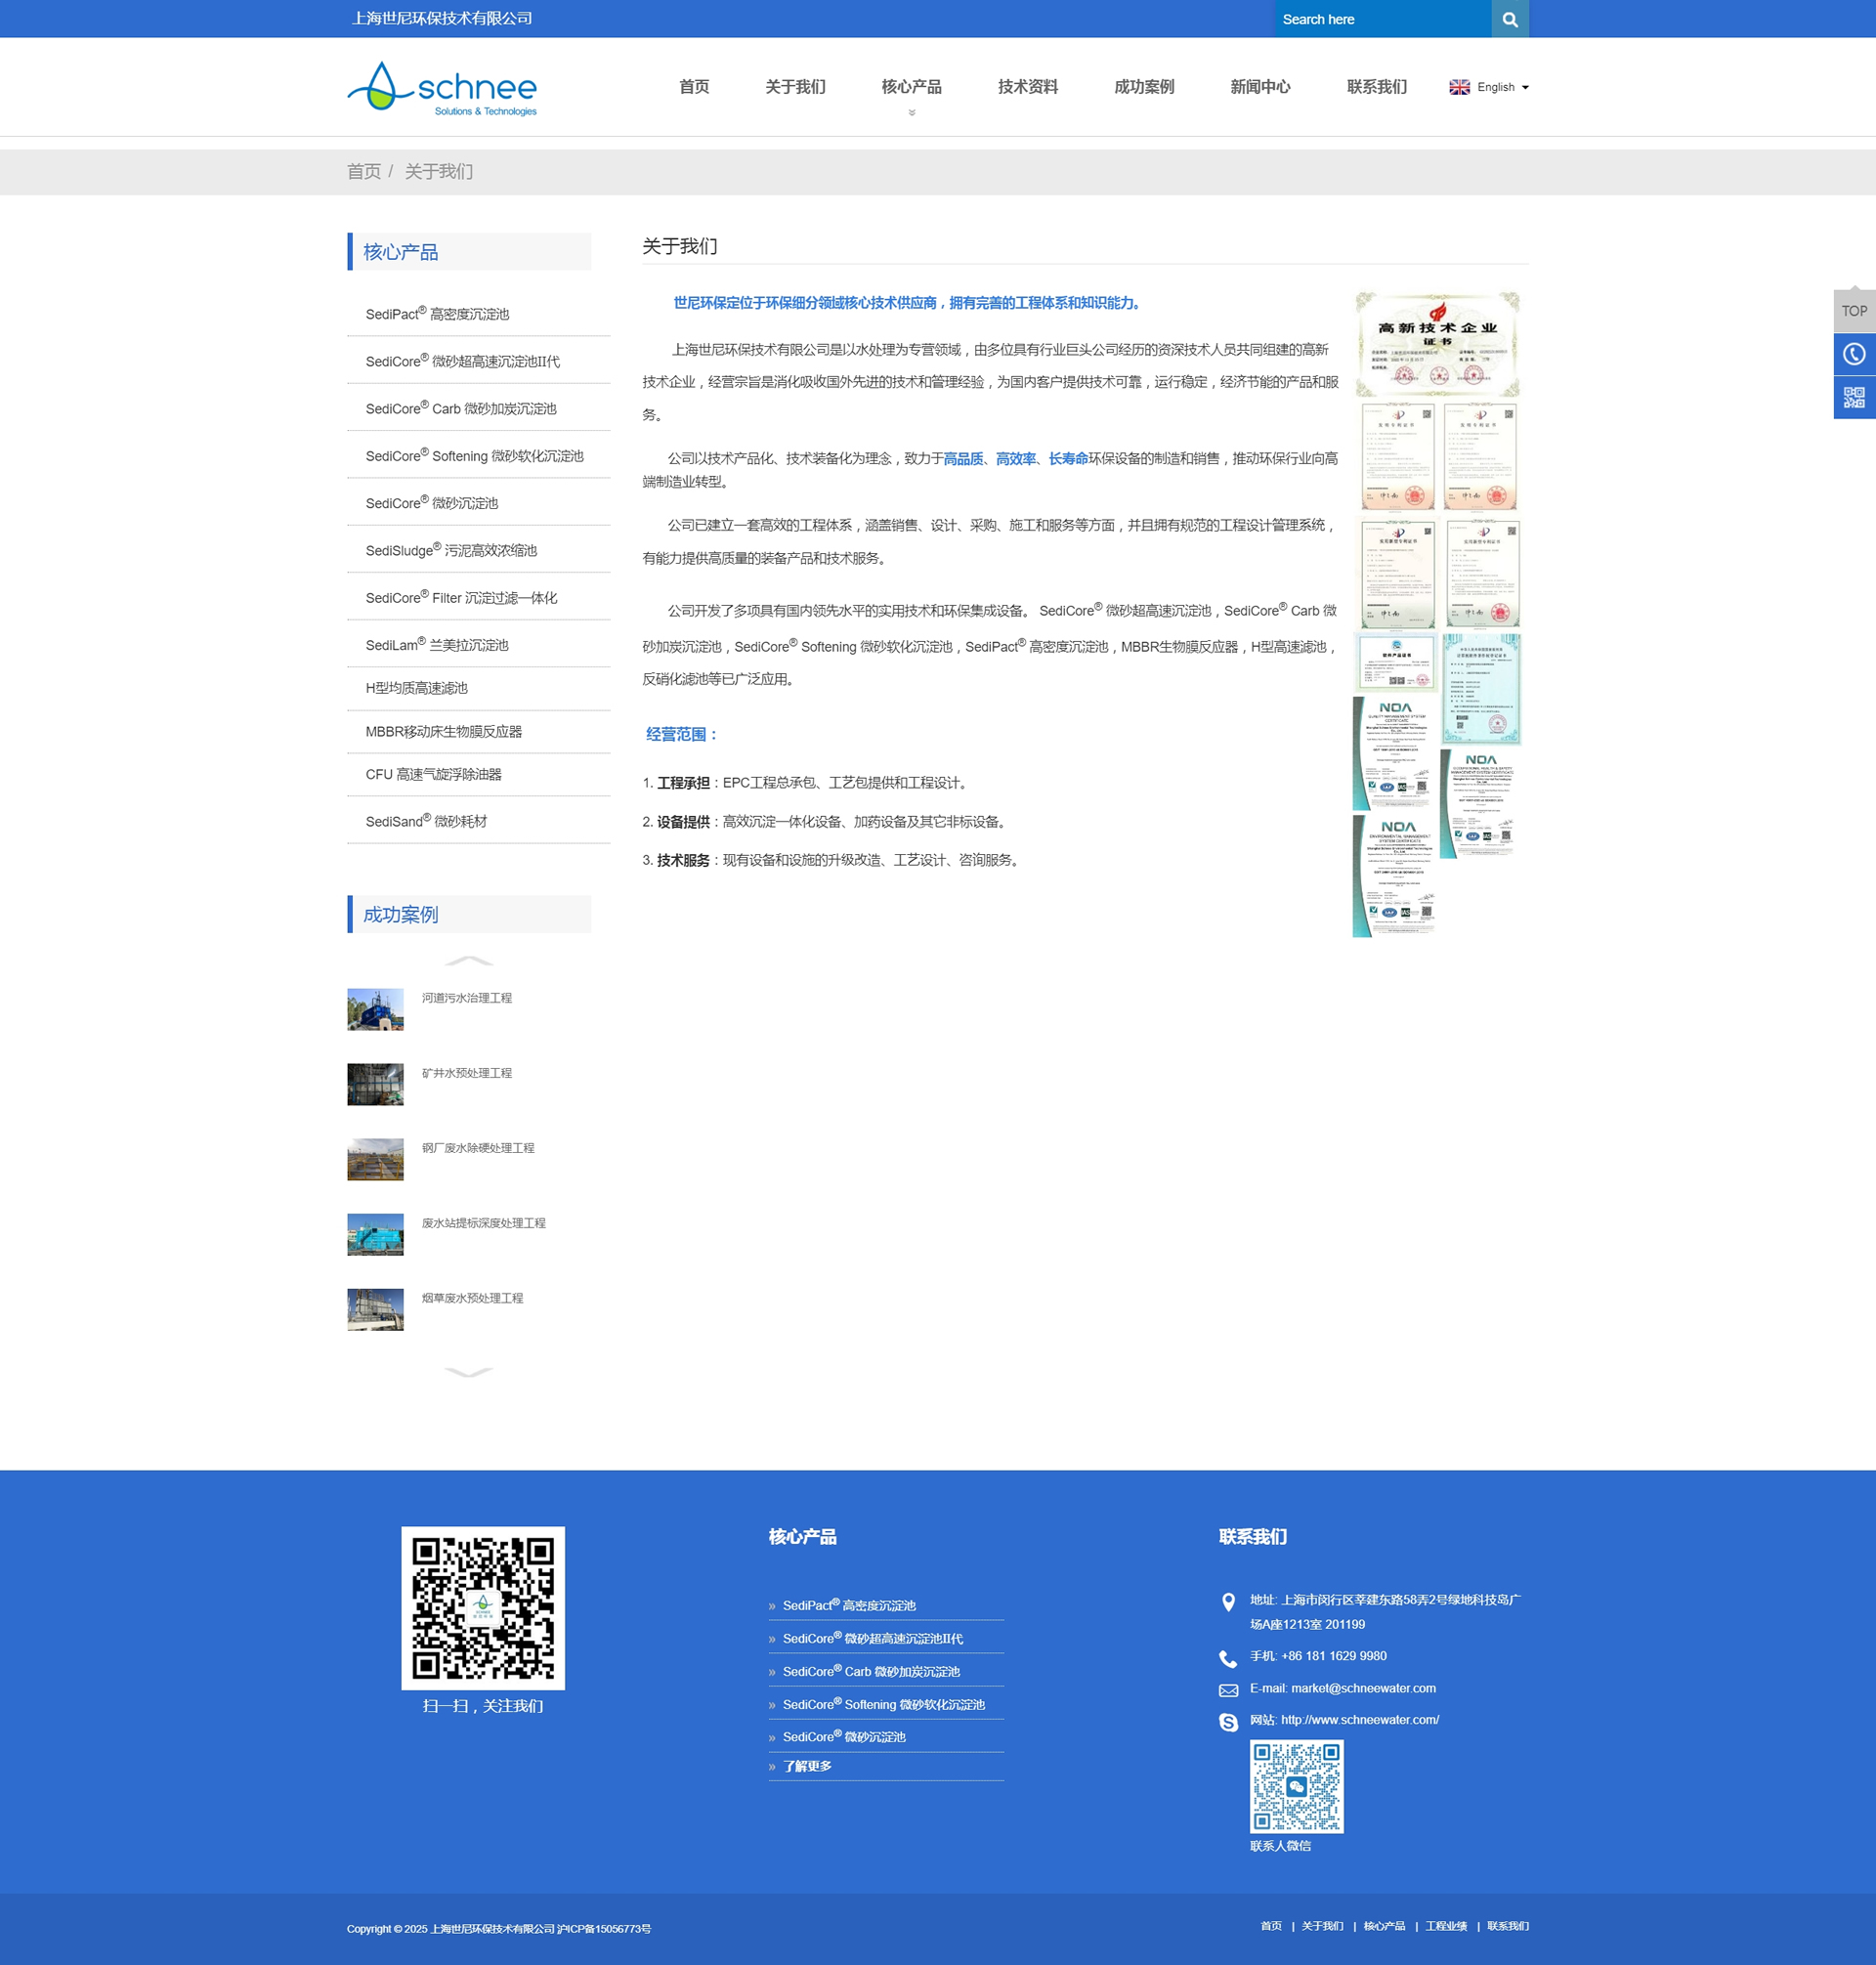Image resolution: width=1876 pixels, height=1965 pixels.
Task: Open 关于我们 in the main navigation
Action: [795, 87]
